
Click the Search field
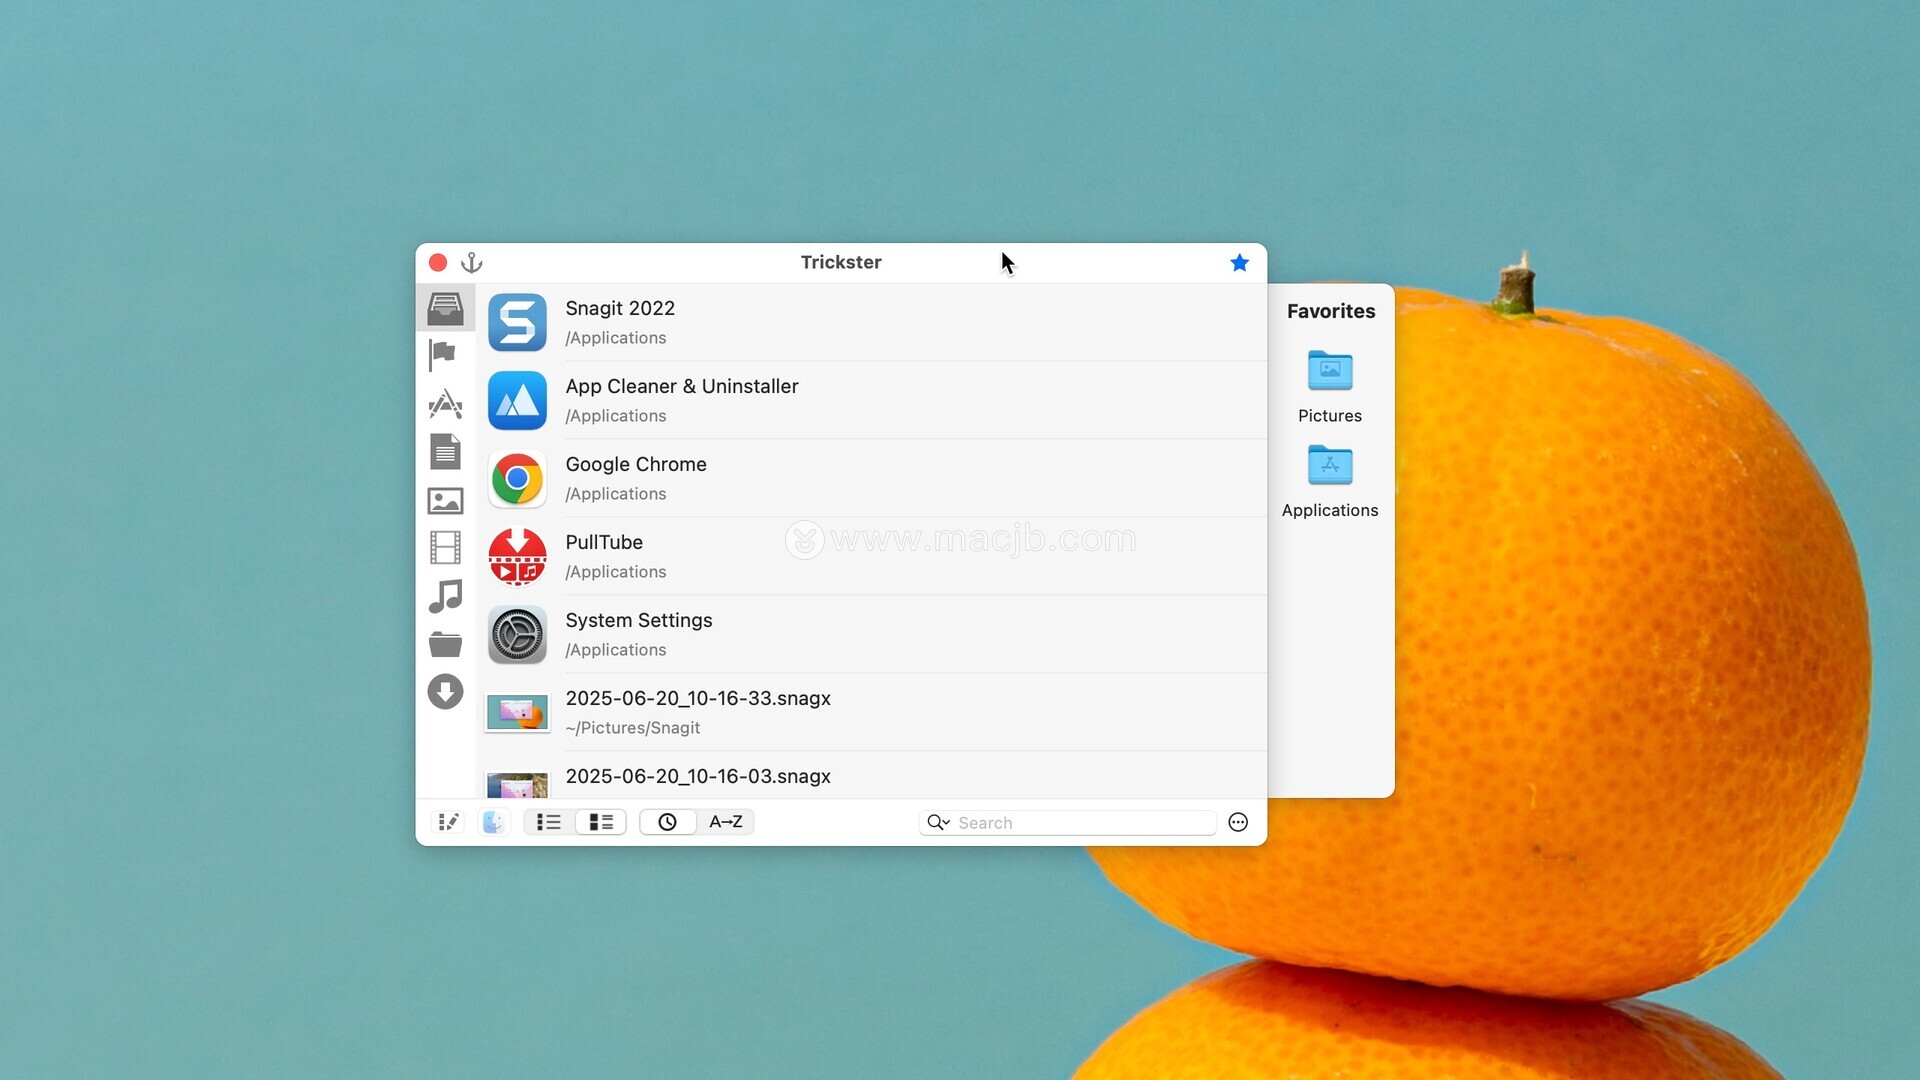1067,822
